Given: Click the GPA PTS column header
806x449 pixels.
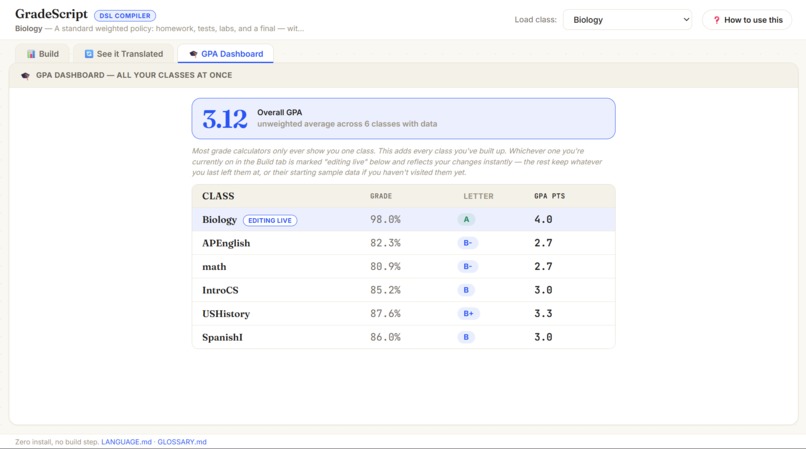Looking at the screenshot, I should [x=549, y=196].
